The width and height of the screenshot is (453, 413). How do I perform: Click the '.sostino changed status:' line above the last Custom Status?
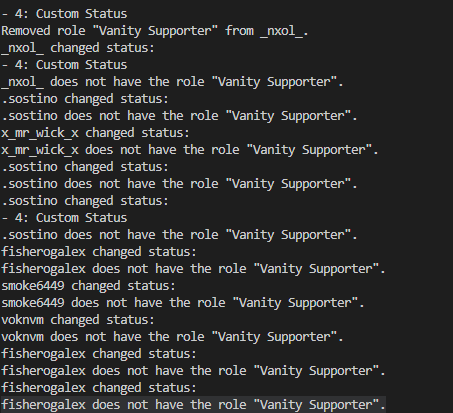coord(85,201)
